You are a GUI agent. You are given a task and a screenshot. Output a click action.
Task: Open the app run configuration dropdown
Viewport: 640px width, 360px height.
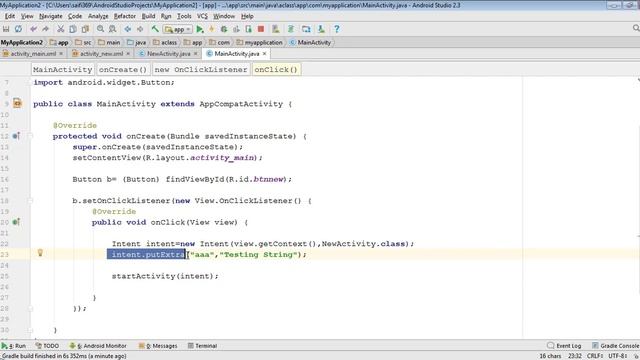(x=178, y=29)
